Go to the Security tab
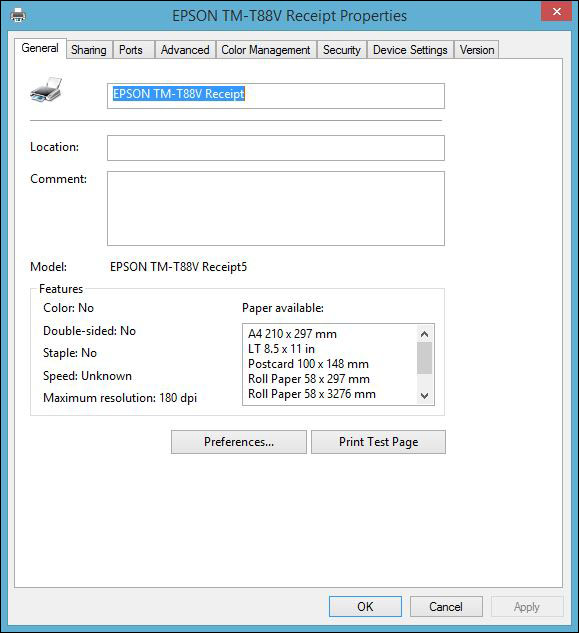Image resolution: width=579 pixels, height=633 pixels. (342, 50)
